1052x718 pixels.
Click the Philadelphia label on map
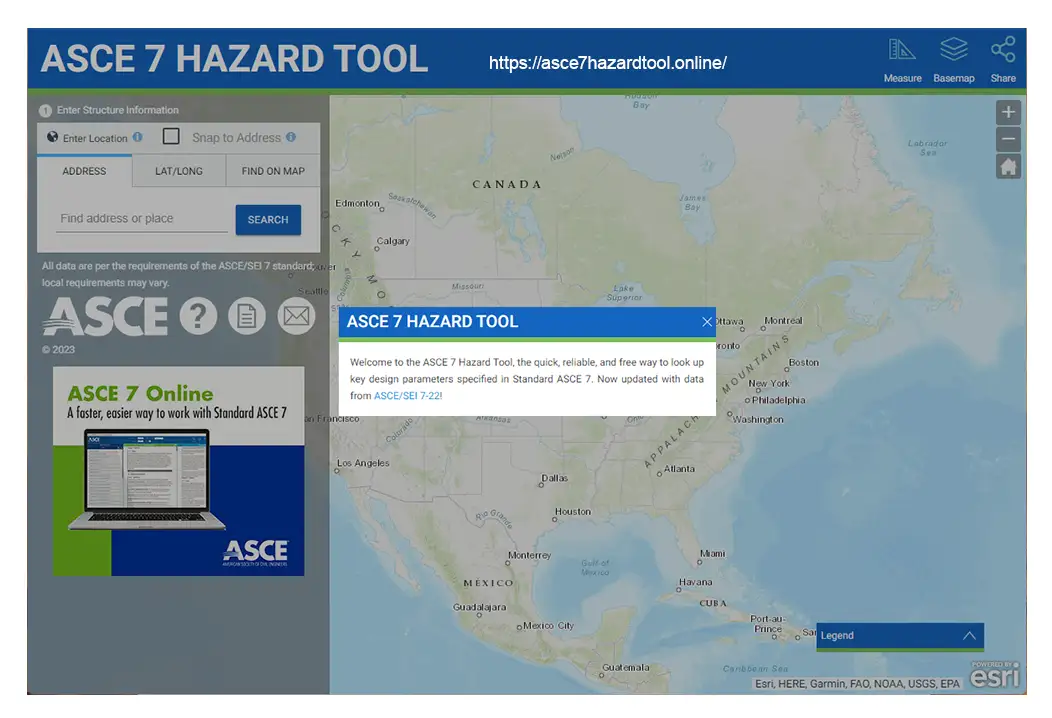click(778, 400)
